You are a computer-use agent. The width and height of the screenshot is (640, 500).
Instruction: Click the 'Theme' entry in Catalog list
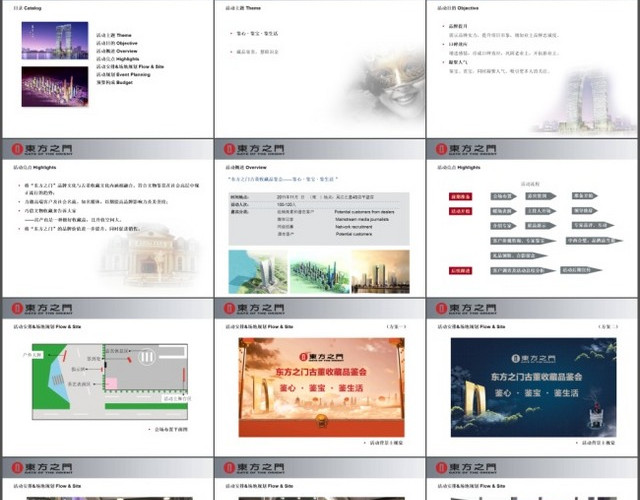click(x=114, y=36)
